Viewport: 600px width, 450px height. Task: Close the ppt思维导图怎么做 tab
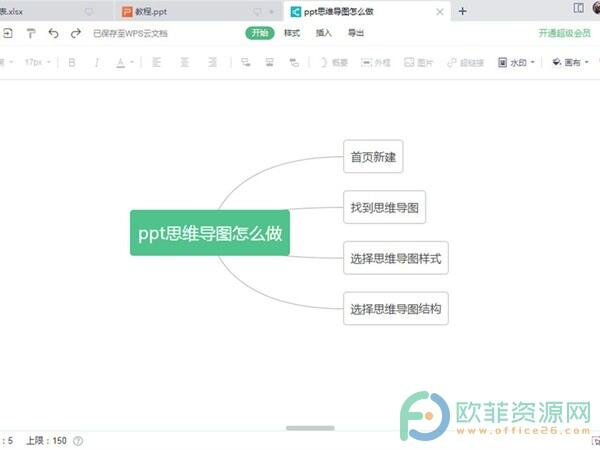point(440,12)
